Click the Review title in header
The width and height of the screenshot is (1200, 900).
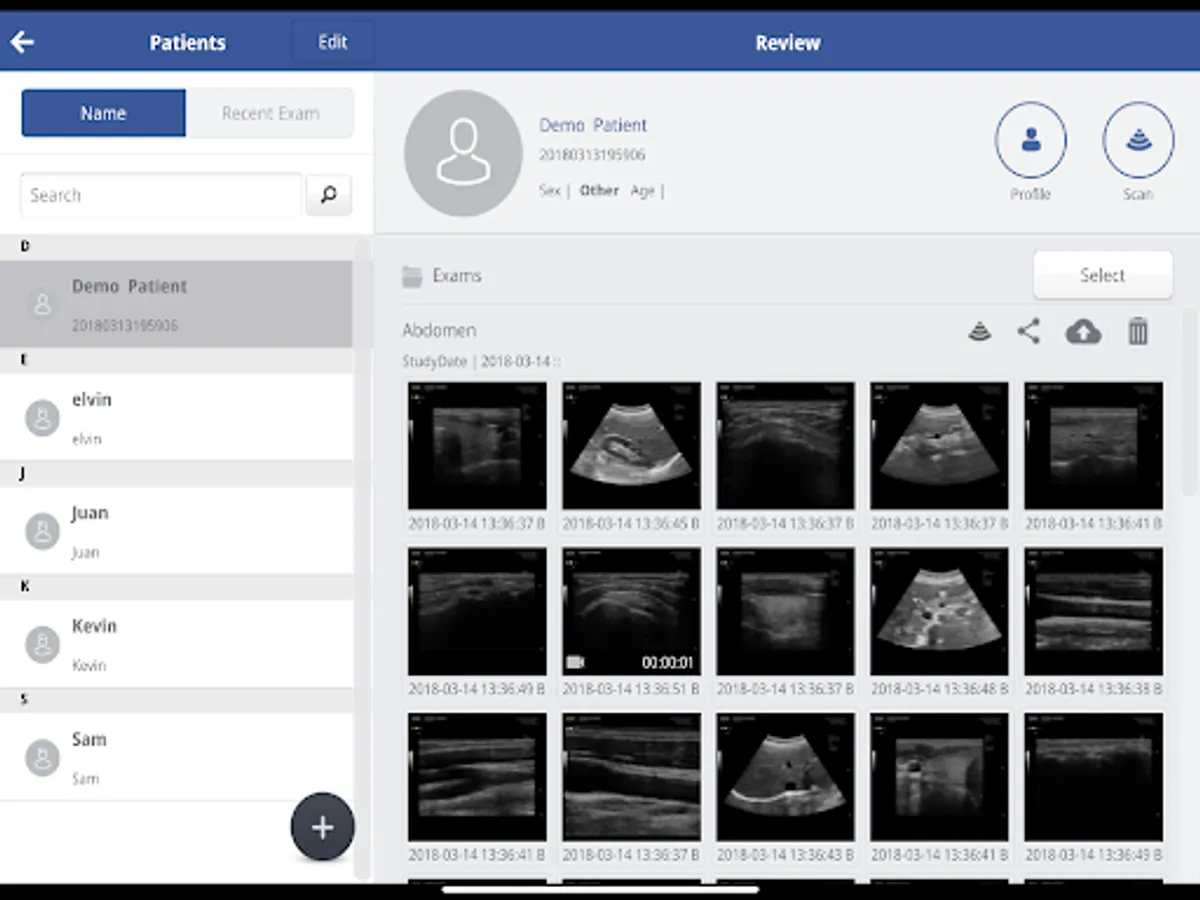click(788, 42)
